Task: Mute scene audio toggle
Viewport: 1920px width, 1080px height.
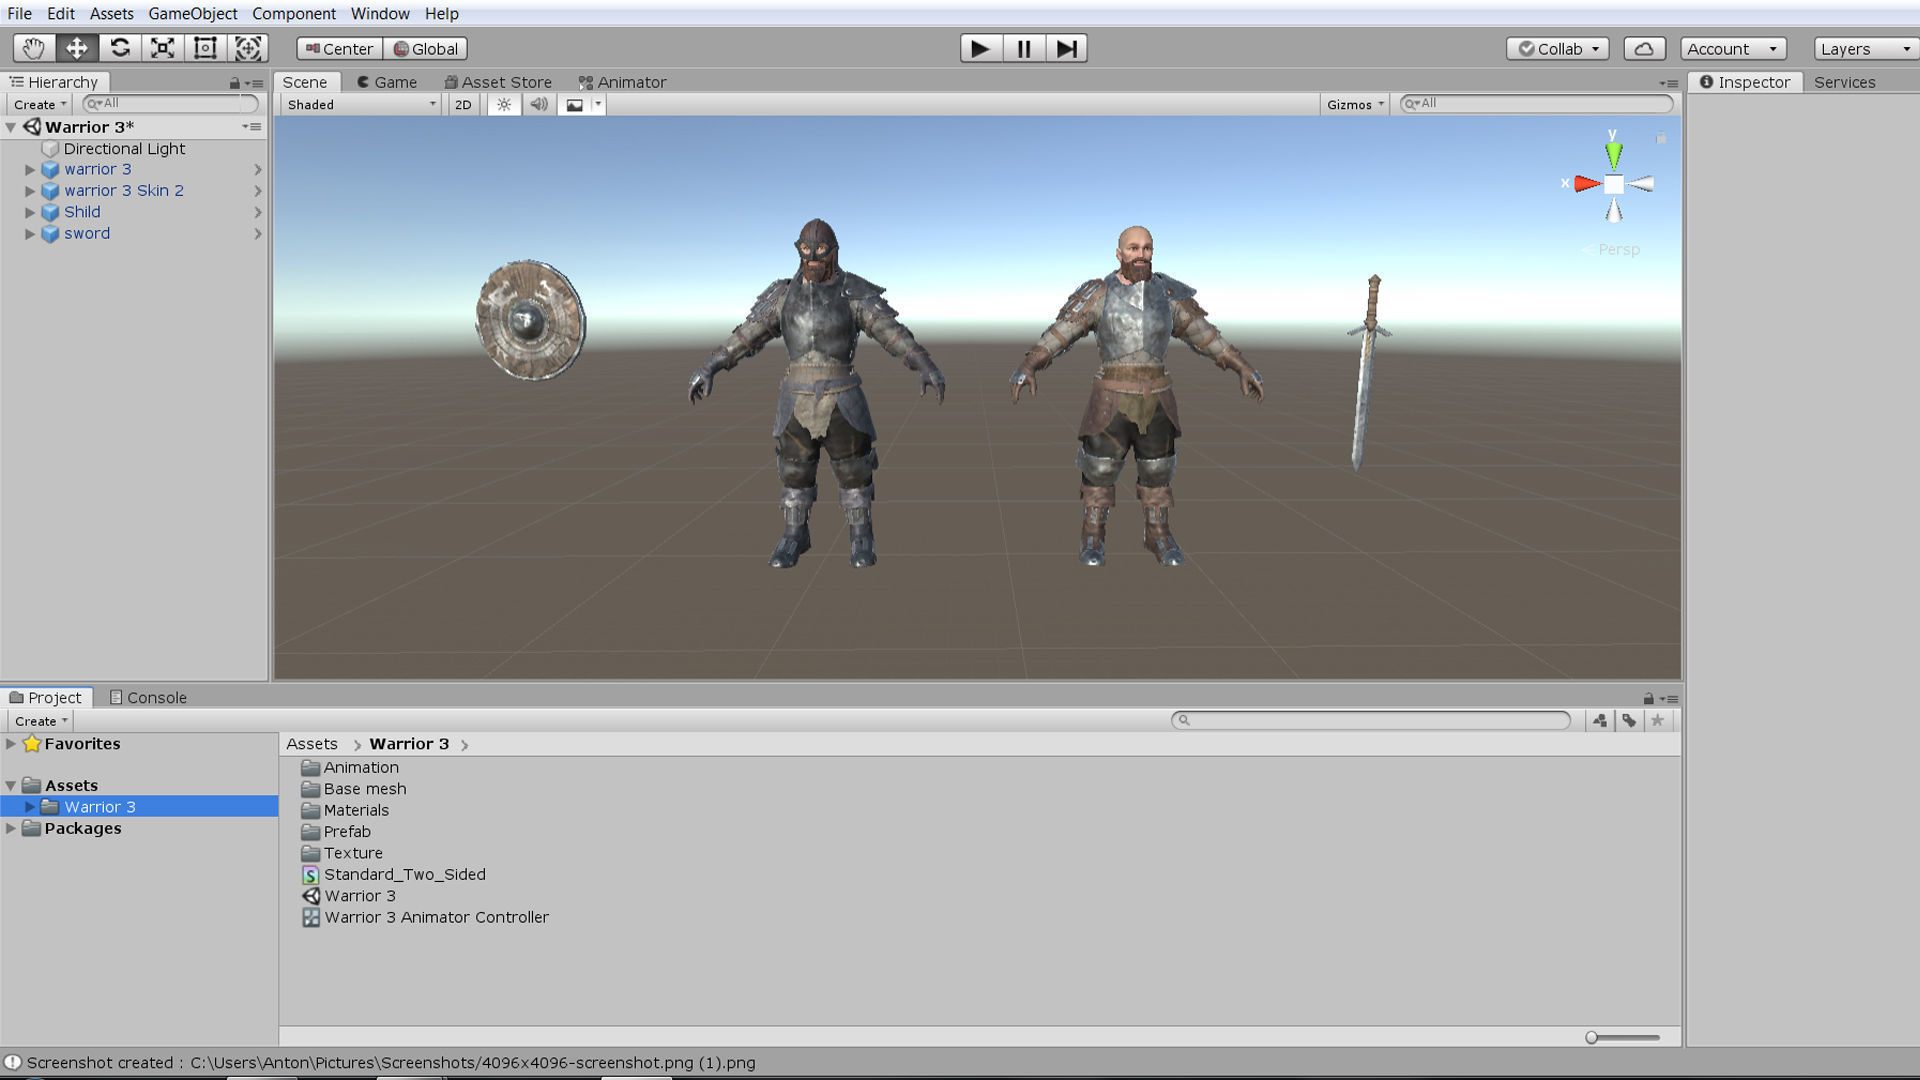Action: (539, 104)
